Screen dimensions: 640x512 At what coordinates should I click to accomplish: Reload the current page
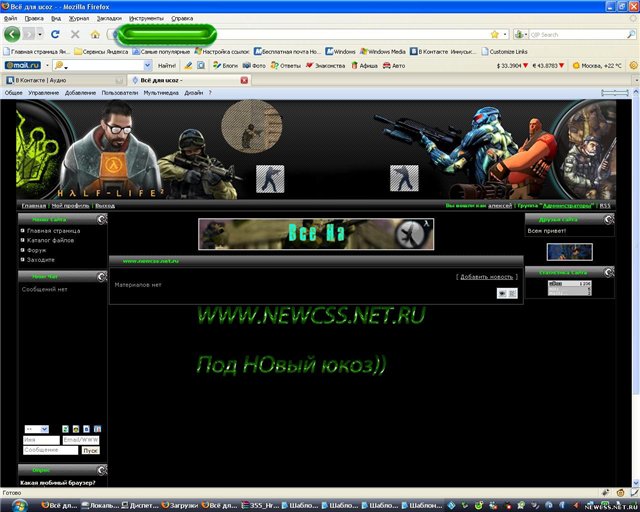coord(56,34)
